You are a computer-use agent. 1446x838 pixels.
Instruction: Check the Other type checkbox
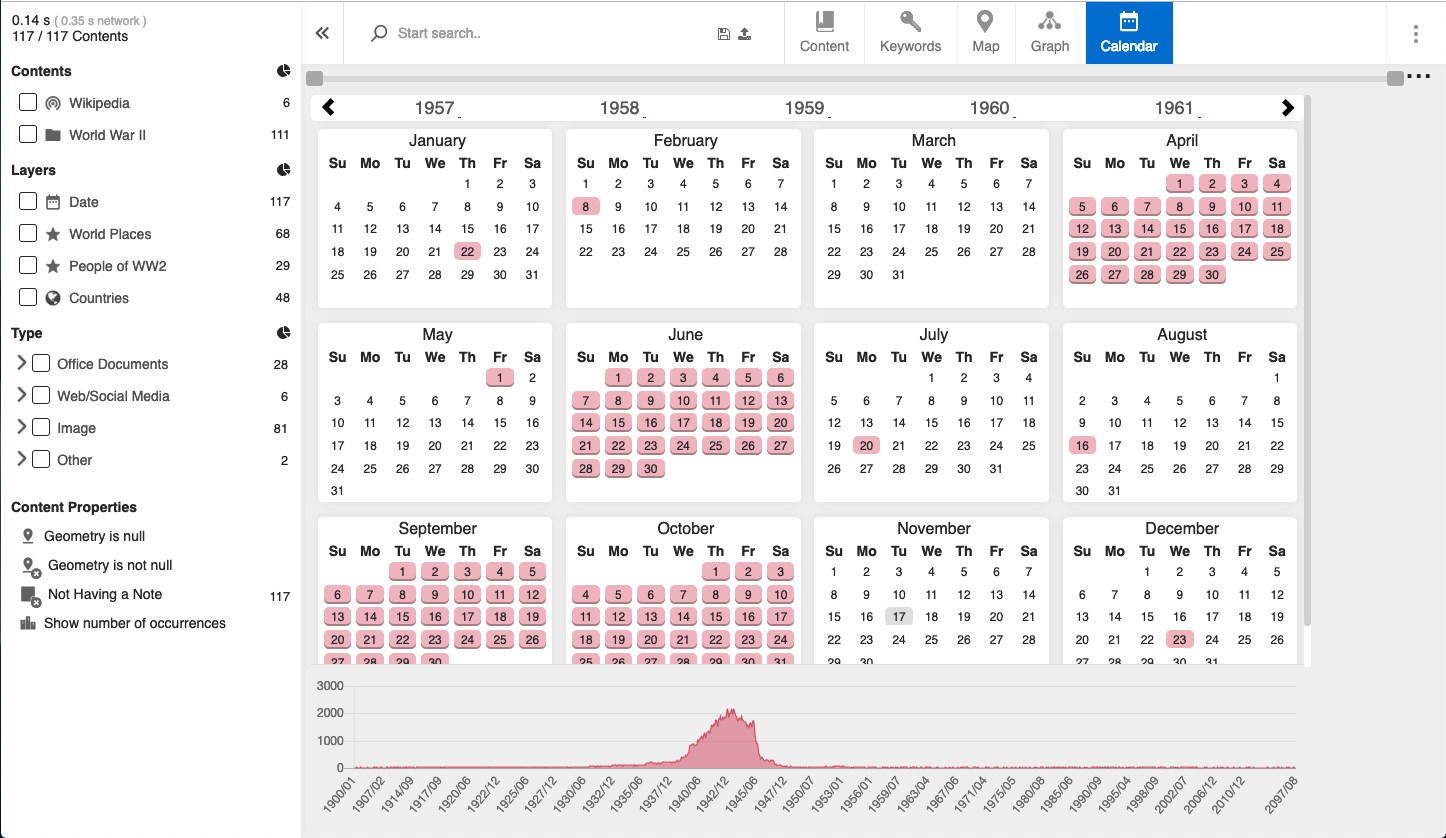pyautogui.click(x=41, y=459)
